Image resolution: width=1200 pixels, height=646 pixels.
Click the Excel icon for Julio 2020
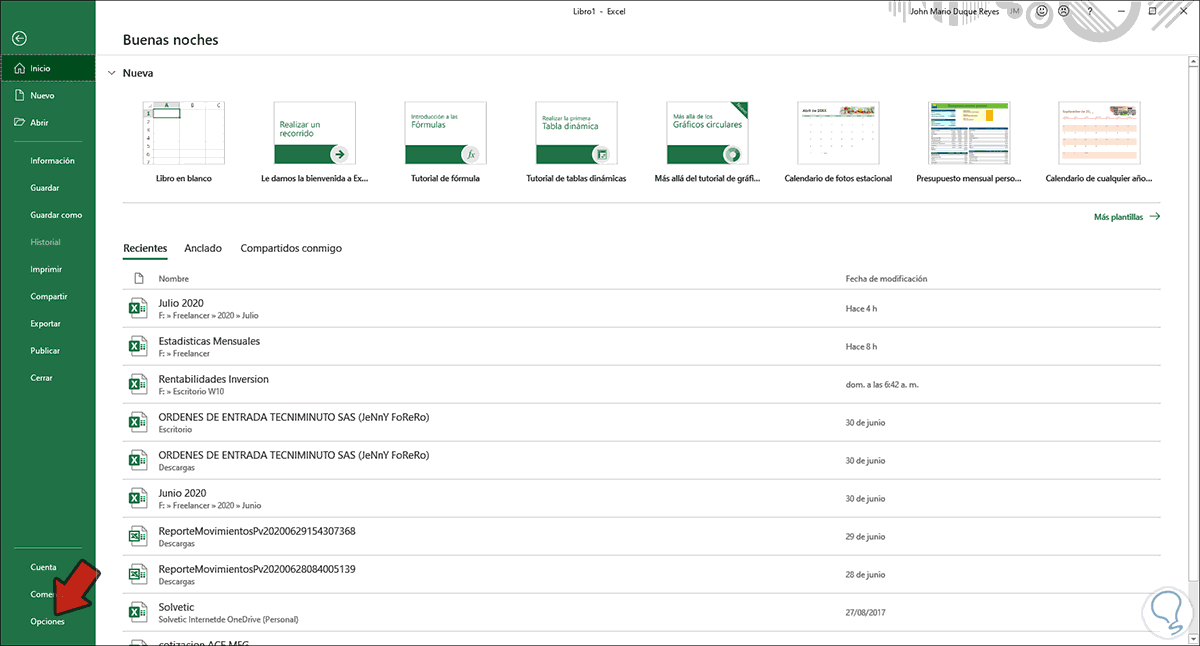[x=138, y=308]
